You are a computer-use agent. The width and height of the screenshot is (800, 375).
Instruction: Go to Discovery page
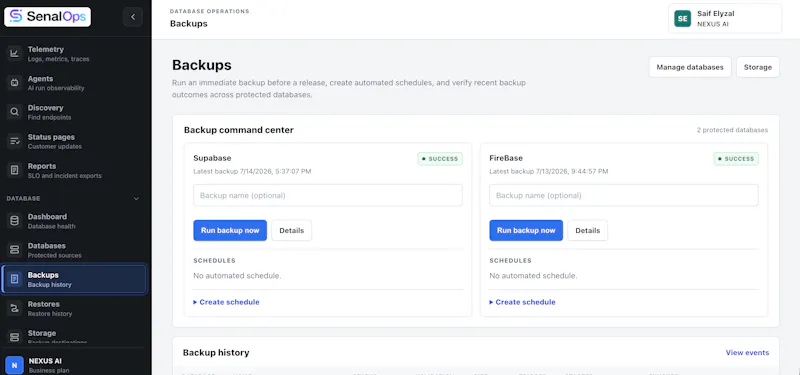(x=74, y=112)
